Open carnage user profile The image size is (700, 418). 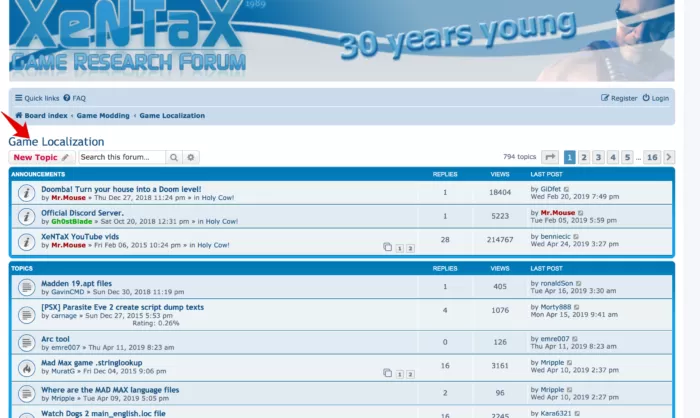(64, 316)
